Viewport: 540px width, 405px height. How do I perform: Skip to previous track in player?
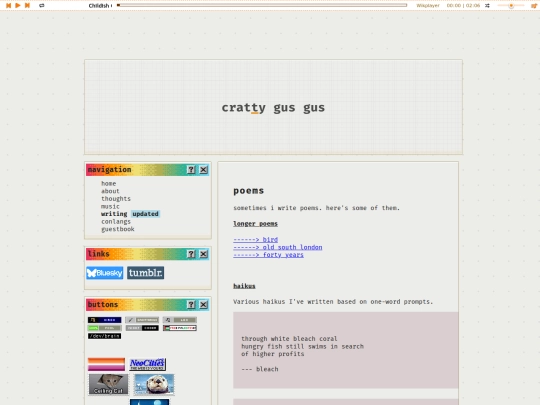(x=9, y=6)
